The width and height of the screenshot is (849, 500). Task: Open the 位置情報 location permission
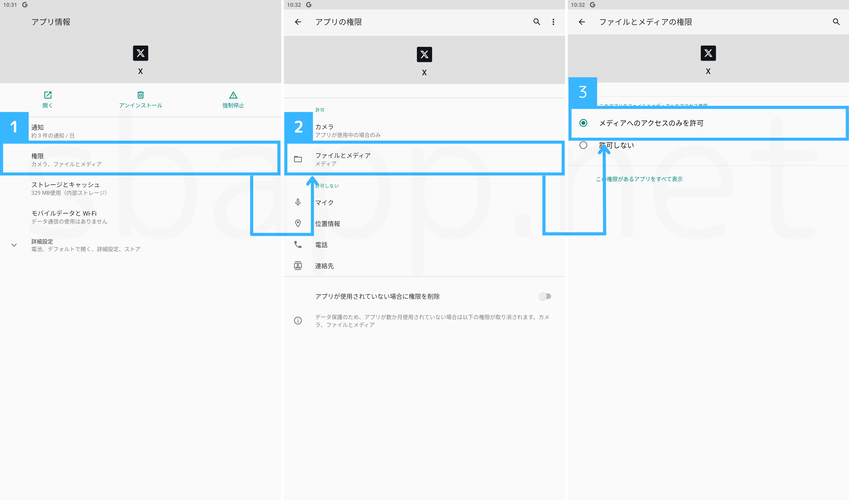click(328, 224)
